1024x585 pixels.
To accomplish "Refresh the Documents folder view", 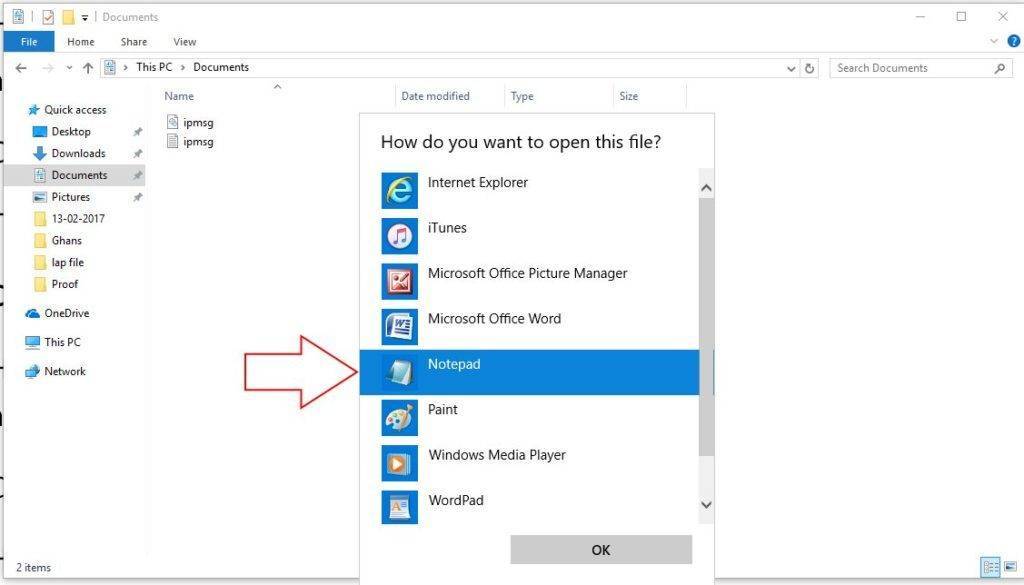I will 810,68.
